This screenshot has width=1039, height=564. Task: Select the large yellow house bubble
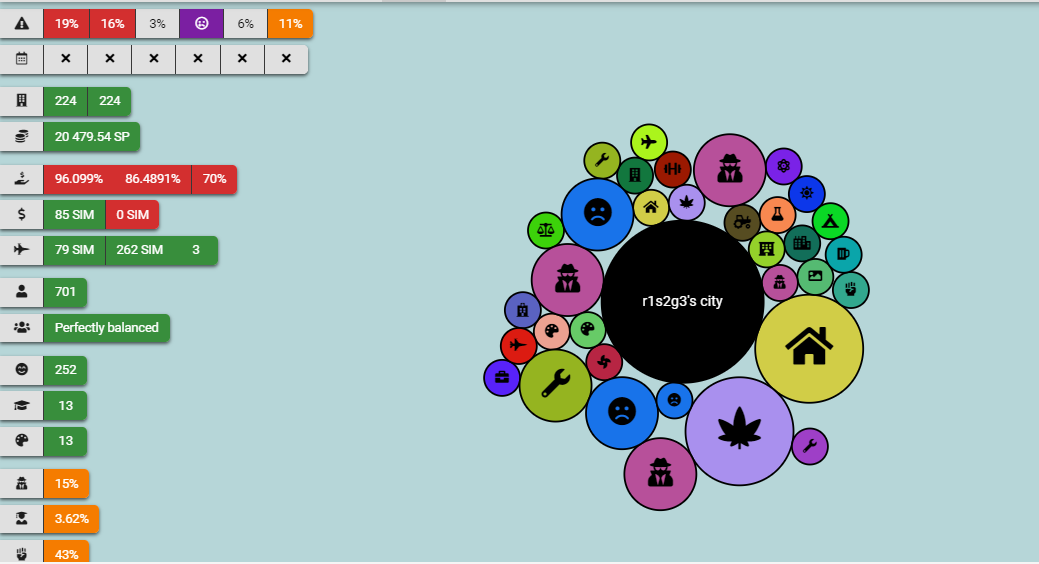[809, 349]
